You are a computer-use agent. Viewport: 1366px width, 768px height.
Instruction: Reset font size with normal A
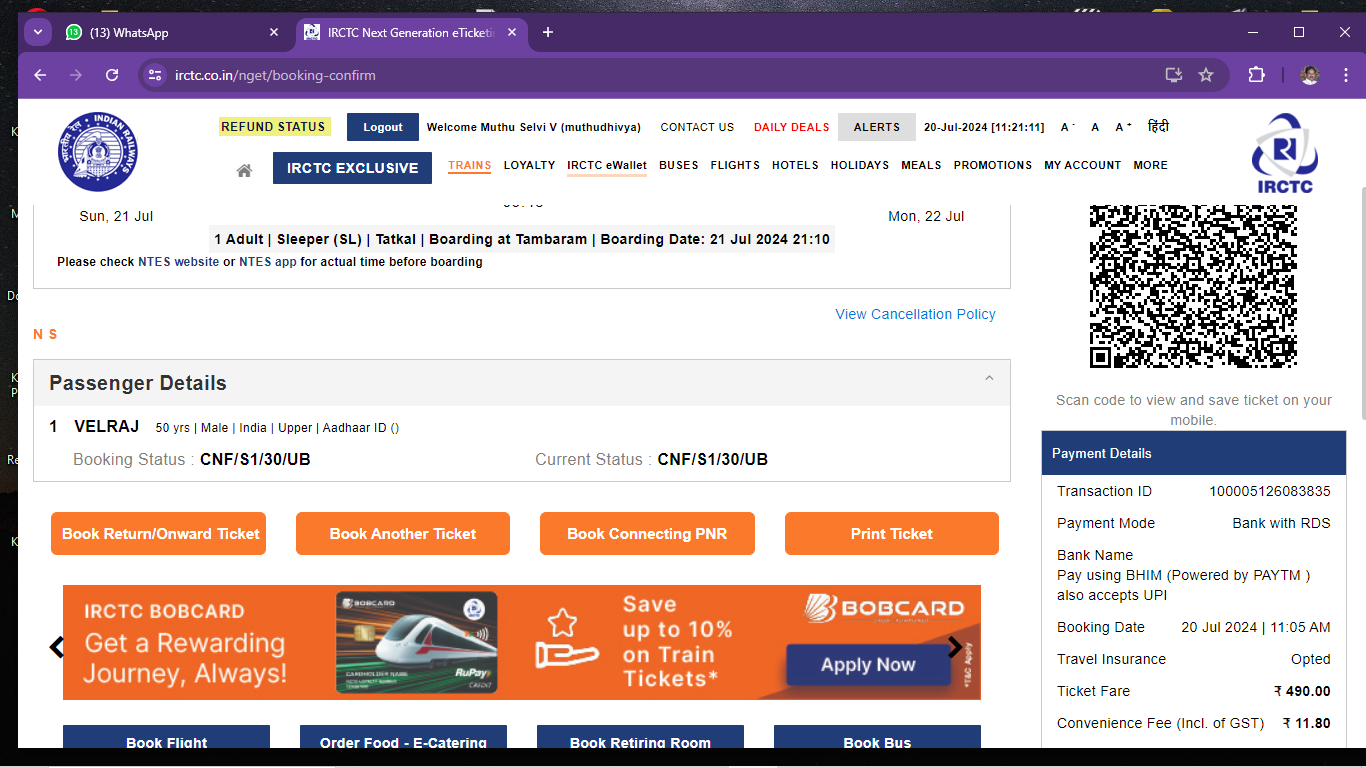point(1095,127)
